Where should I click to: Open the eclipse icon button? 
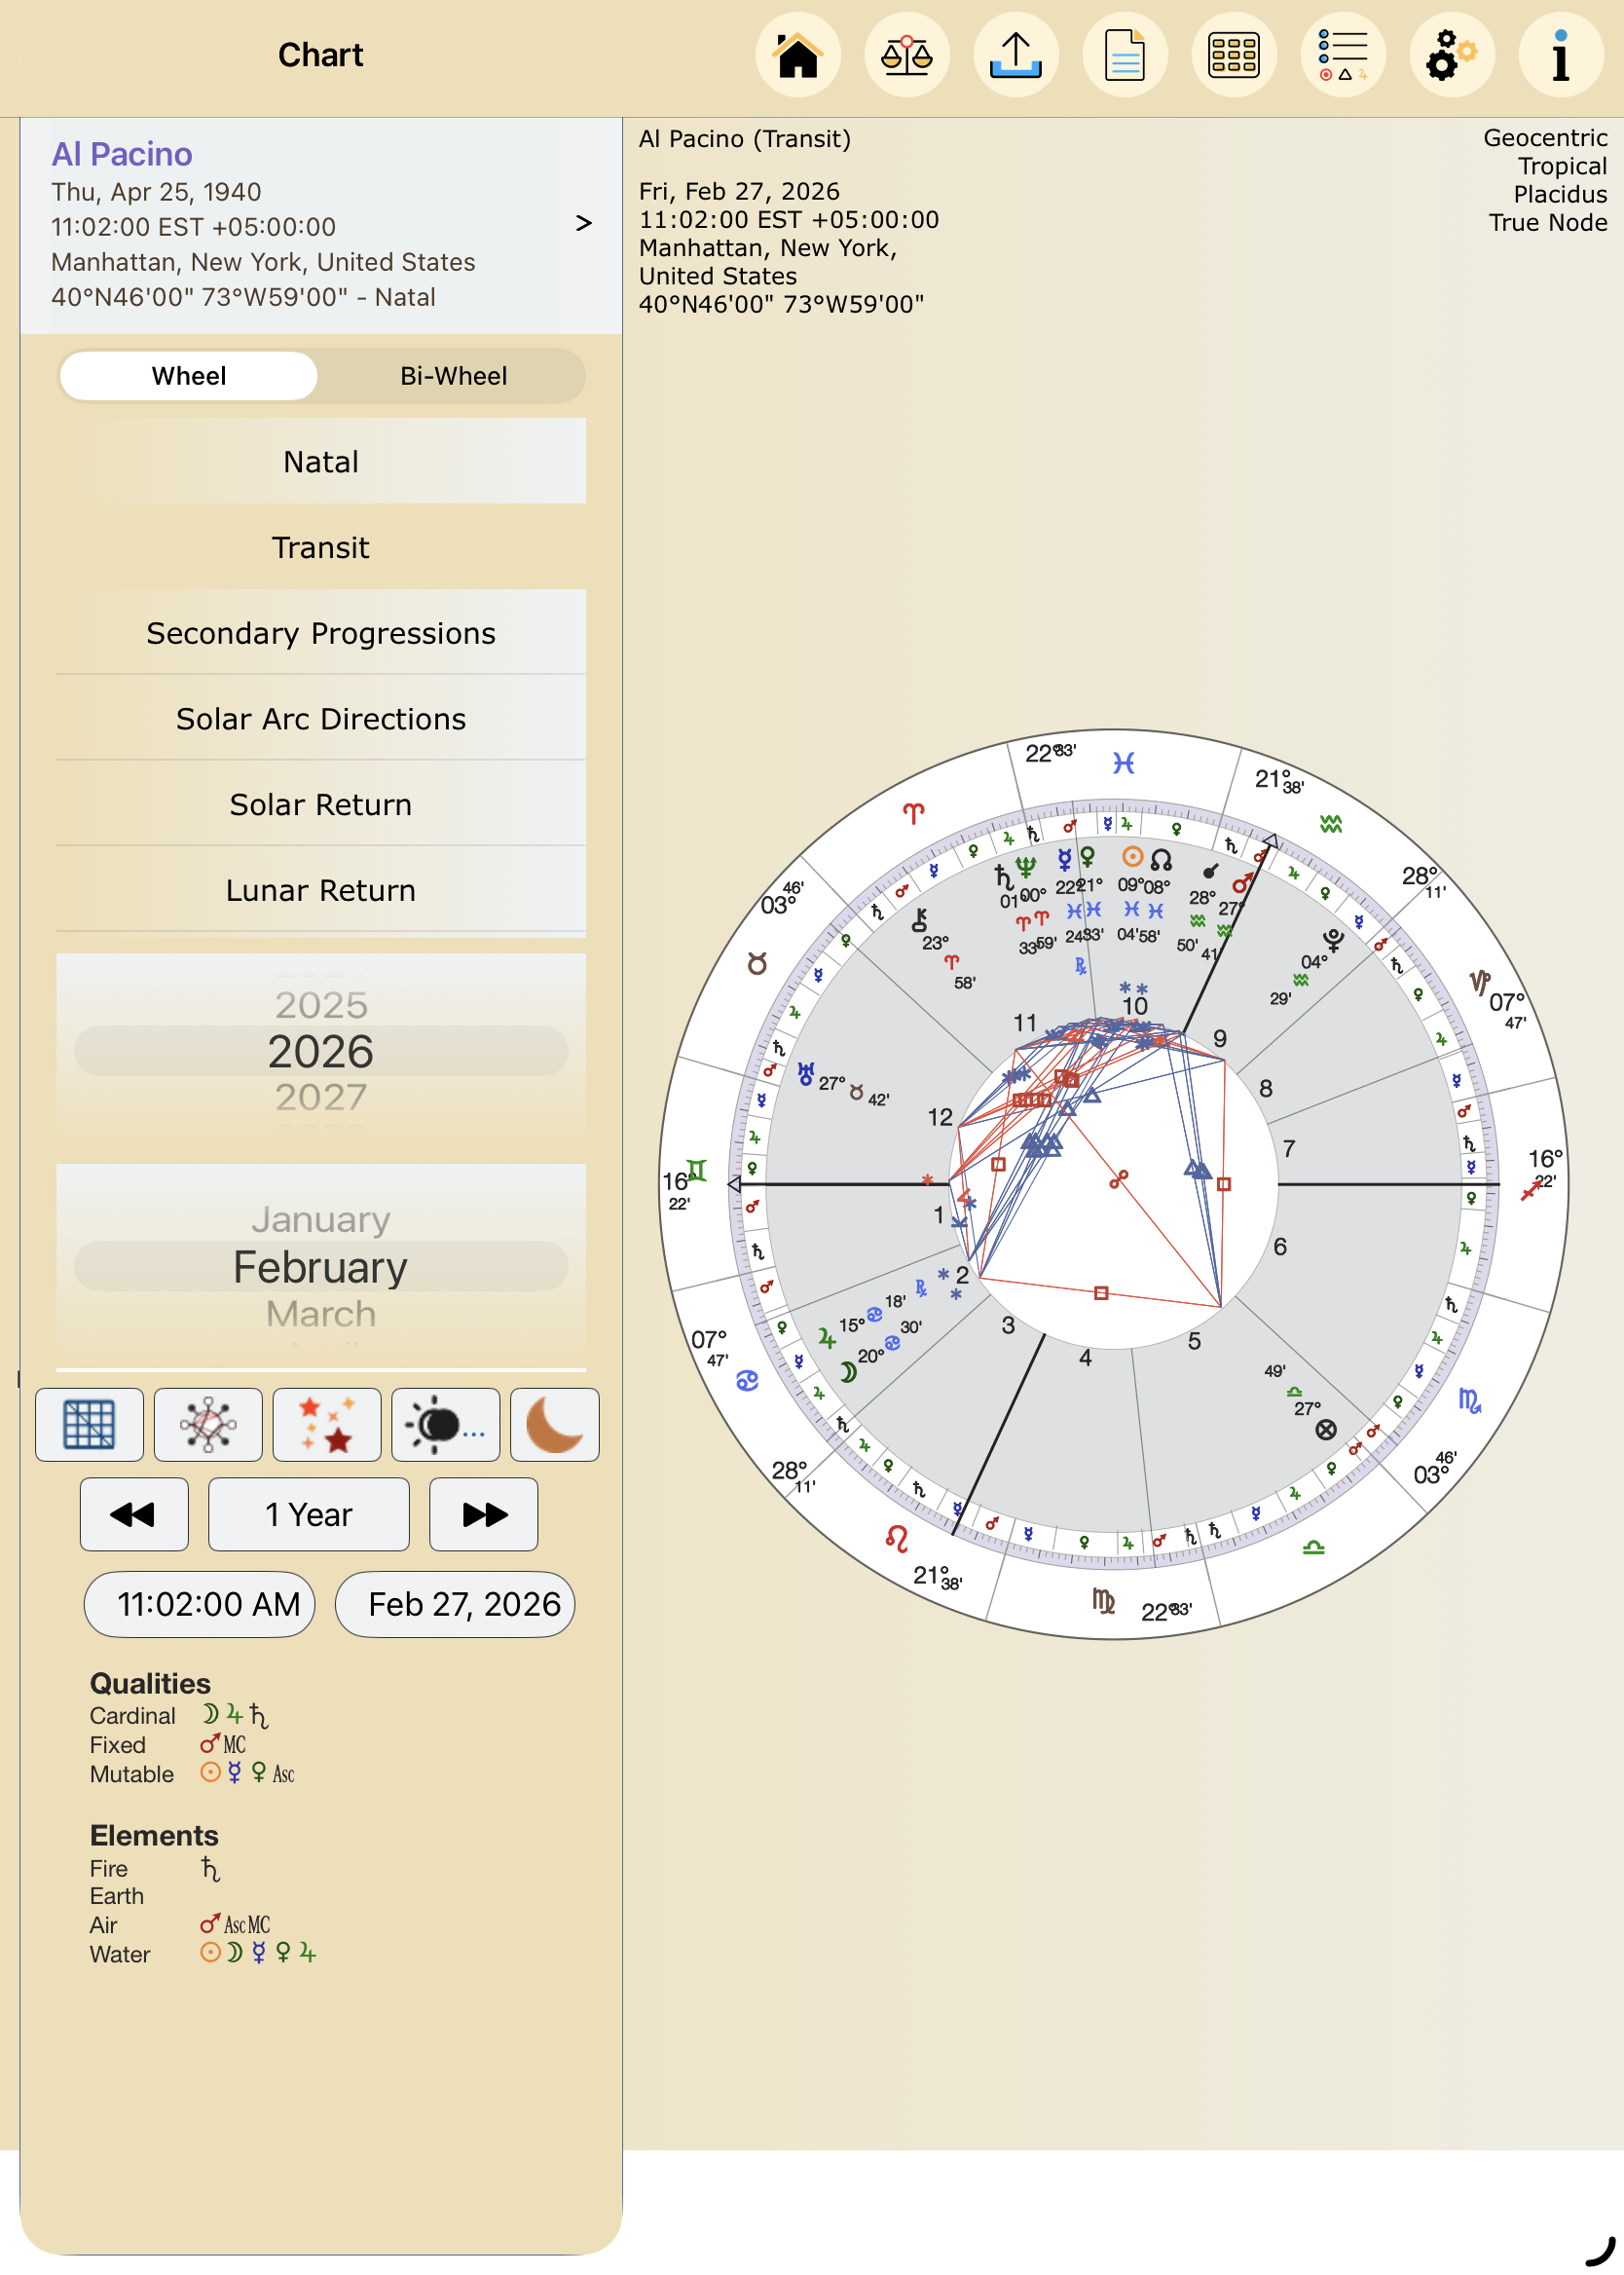[445, 1424]
